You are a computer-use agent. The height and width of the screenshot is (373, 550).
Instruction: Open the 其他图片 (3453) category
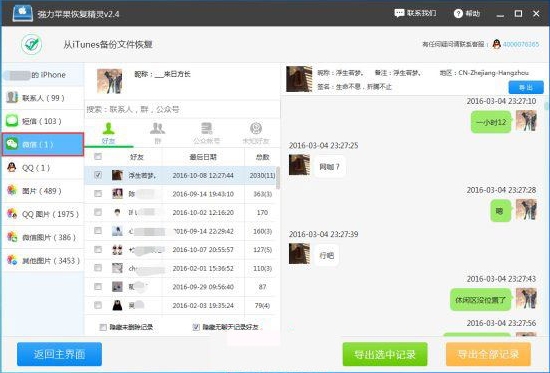click(43, 260)
